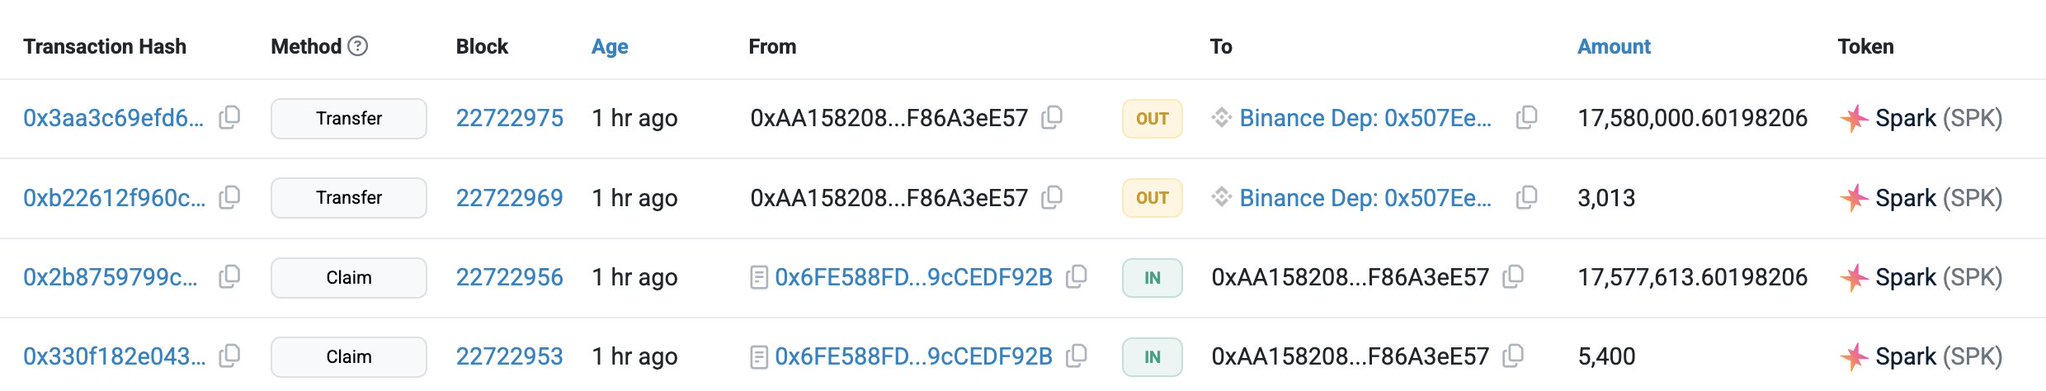Screen dimensions: 2046x391
Task: Copy contract address 0x6FE588FD in block 22722956 row
Action: pos(1076,277)
